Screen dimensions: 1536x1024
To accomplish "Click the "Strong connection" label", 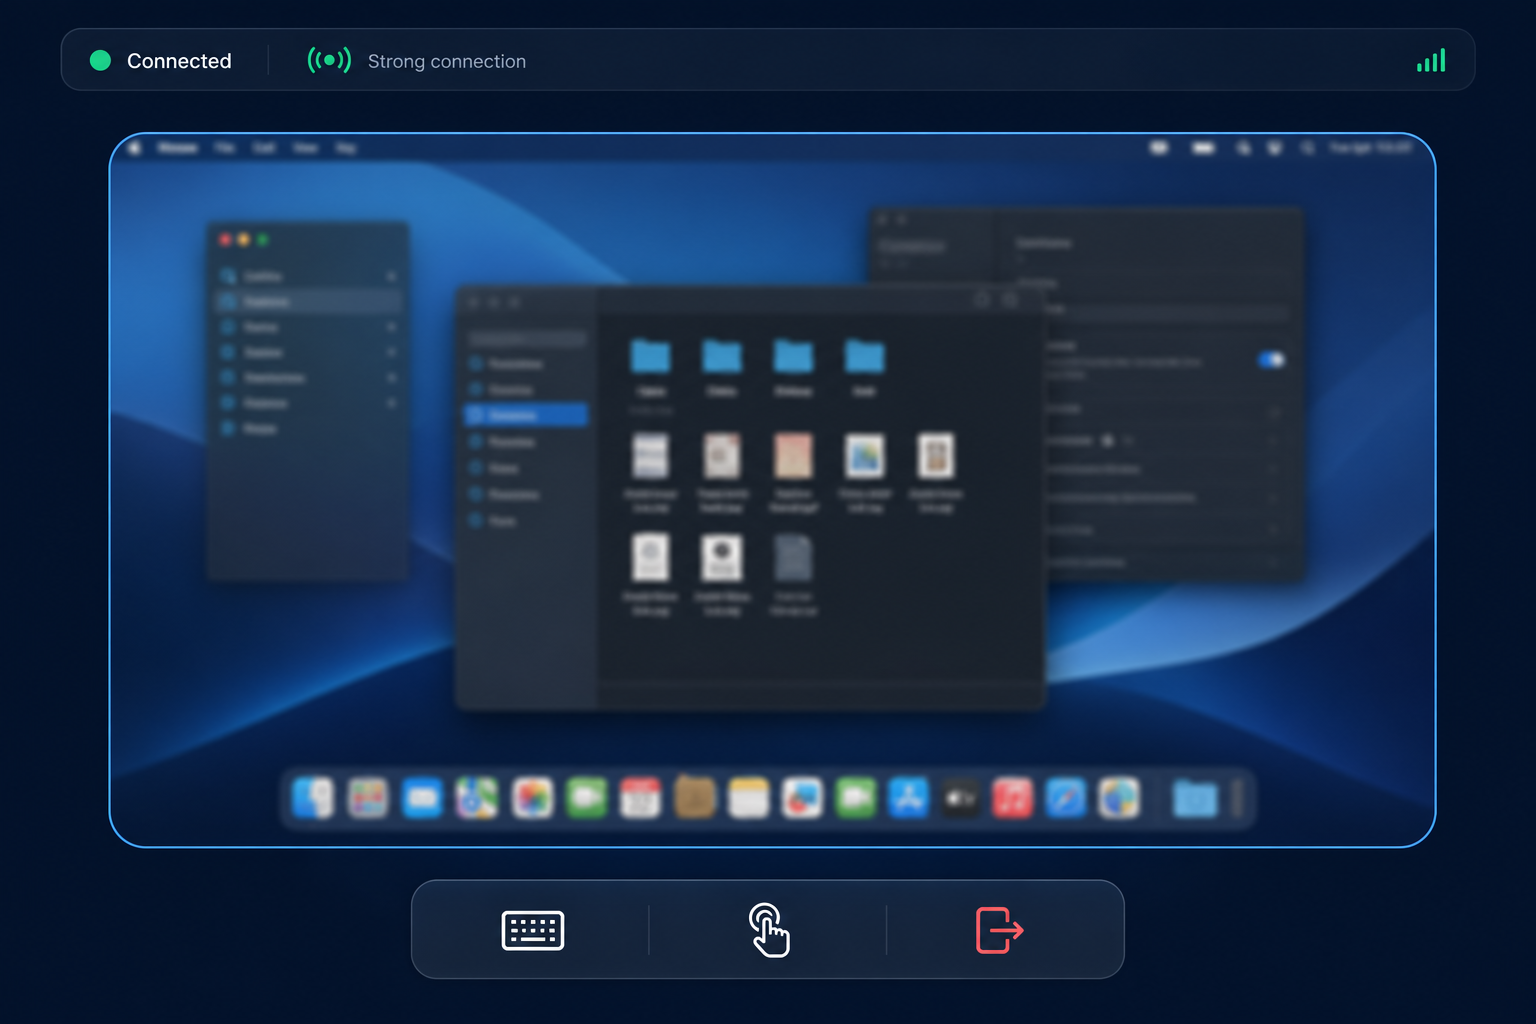I will [447, 61].
